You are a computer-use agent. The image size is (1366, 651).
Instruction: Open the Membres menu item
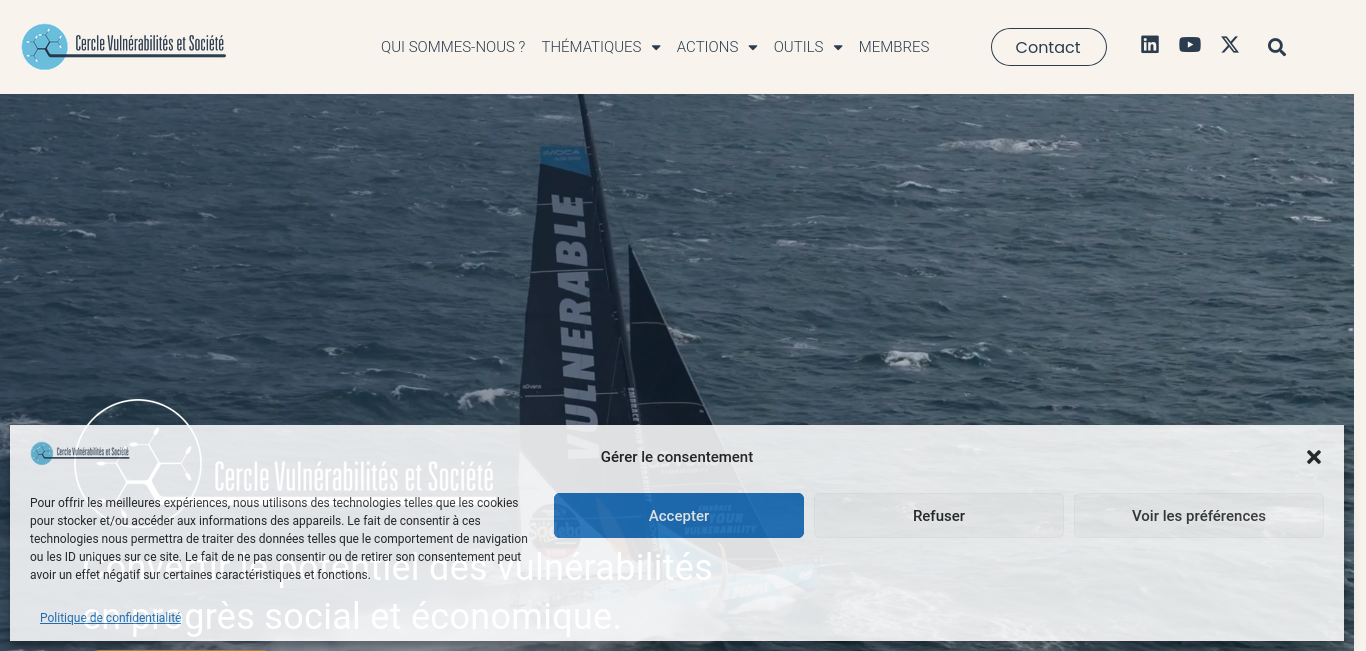(x=894, y=47)
